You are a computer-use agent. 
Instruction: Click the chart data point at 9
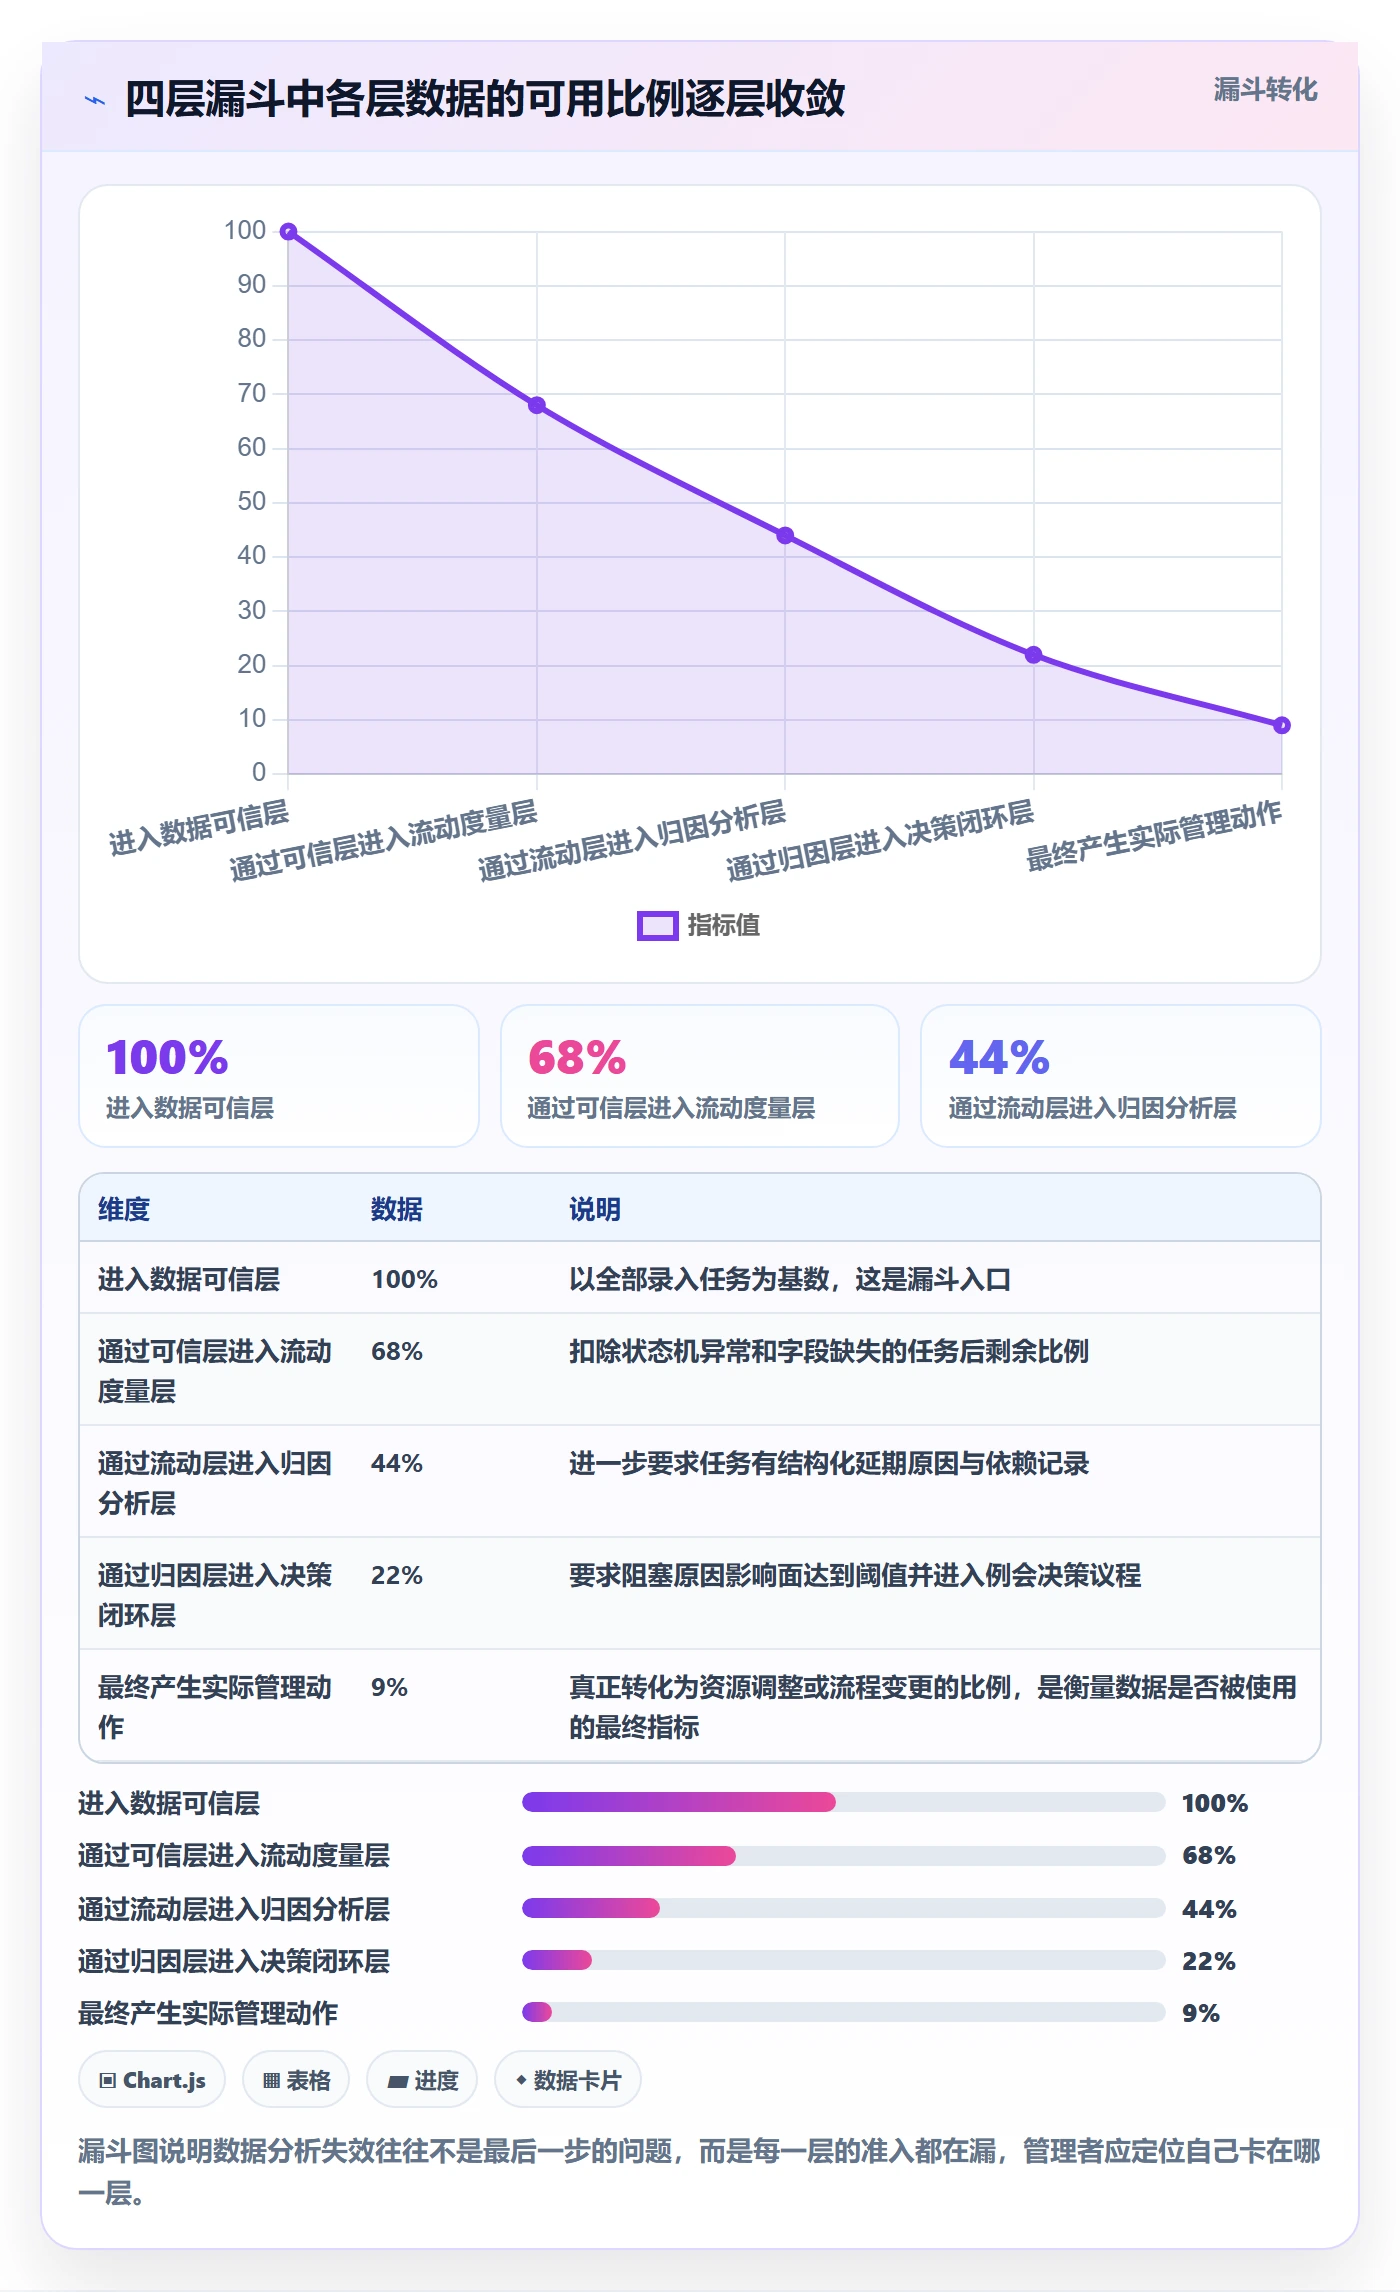coord(1282,725)
